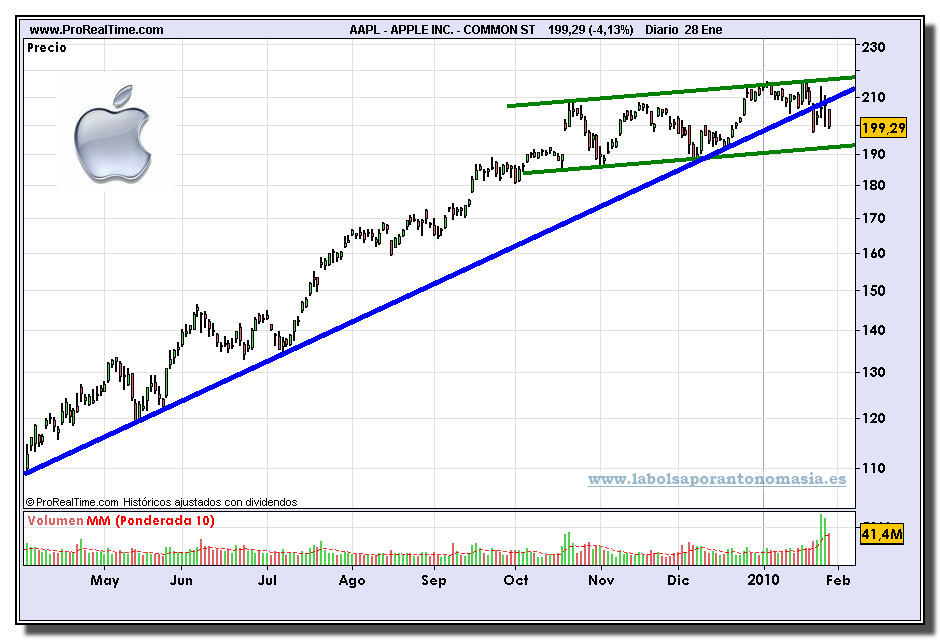Image resolution: width=940 pixels, height=640 pixels.
Task: Click the Dic label on time axis
Action: tap(678, 580)
